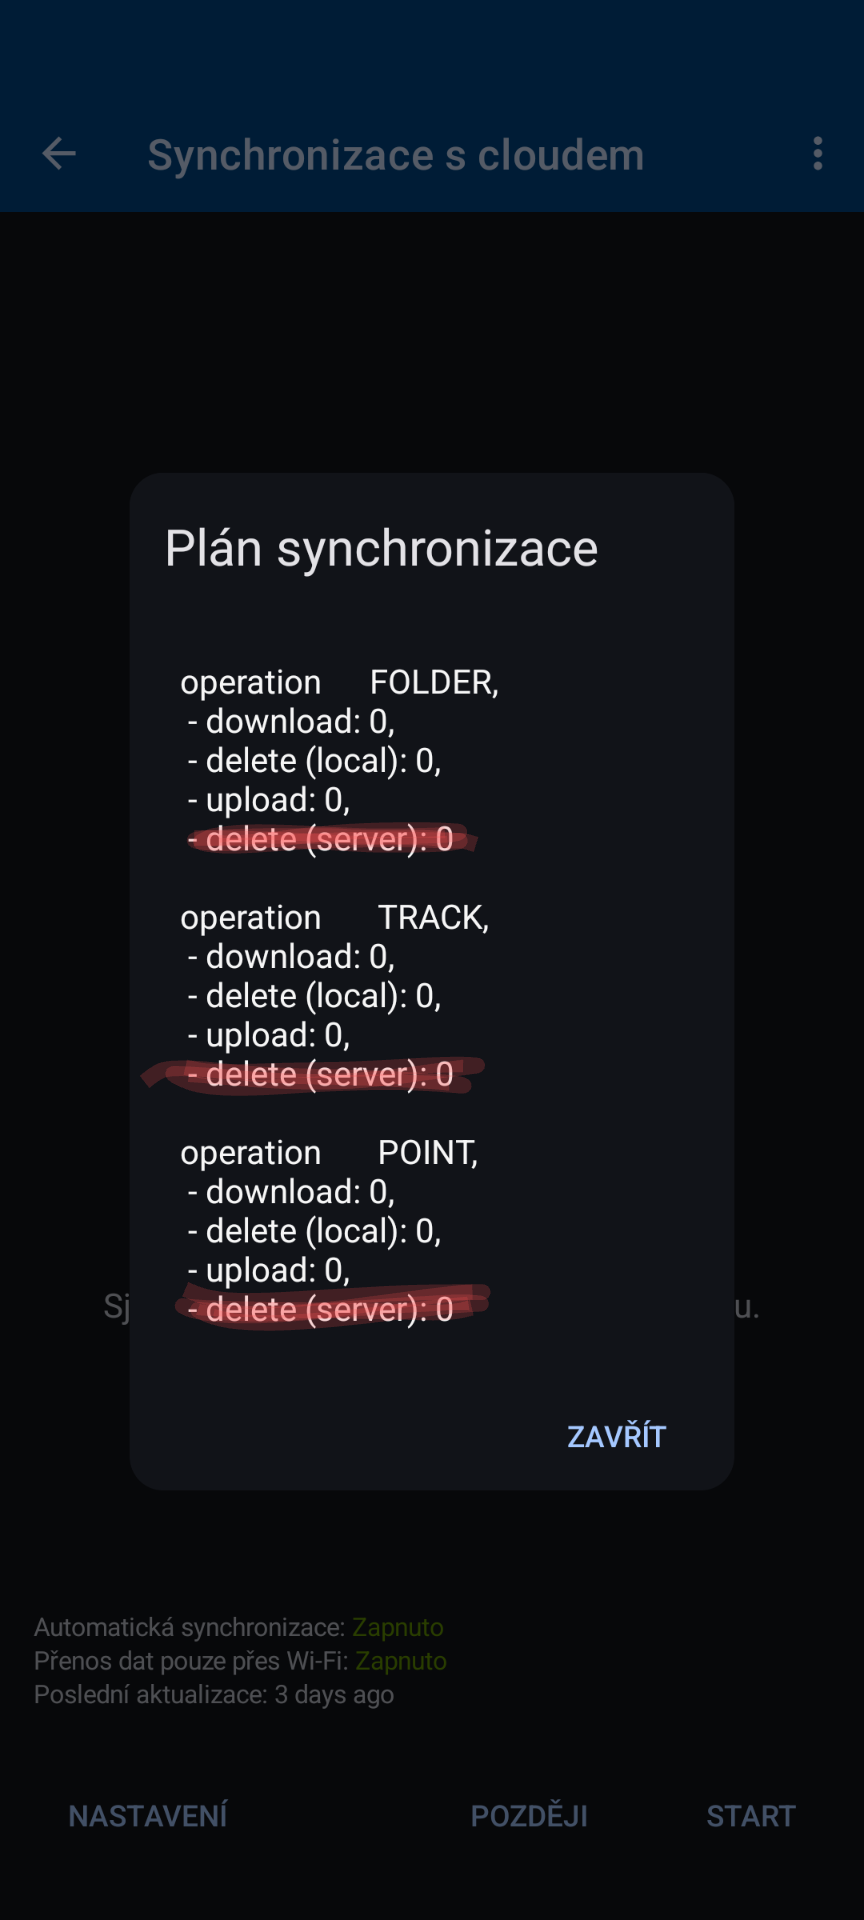Viewport: 864px width, 1920px height.
Task: Open NASTAVENÍ at the bottom
Action: (x=148, y=1815)
